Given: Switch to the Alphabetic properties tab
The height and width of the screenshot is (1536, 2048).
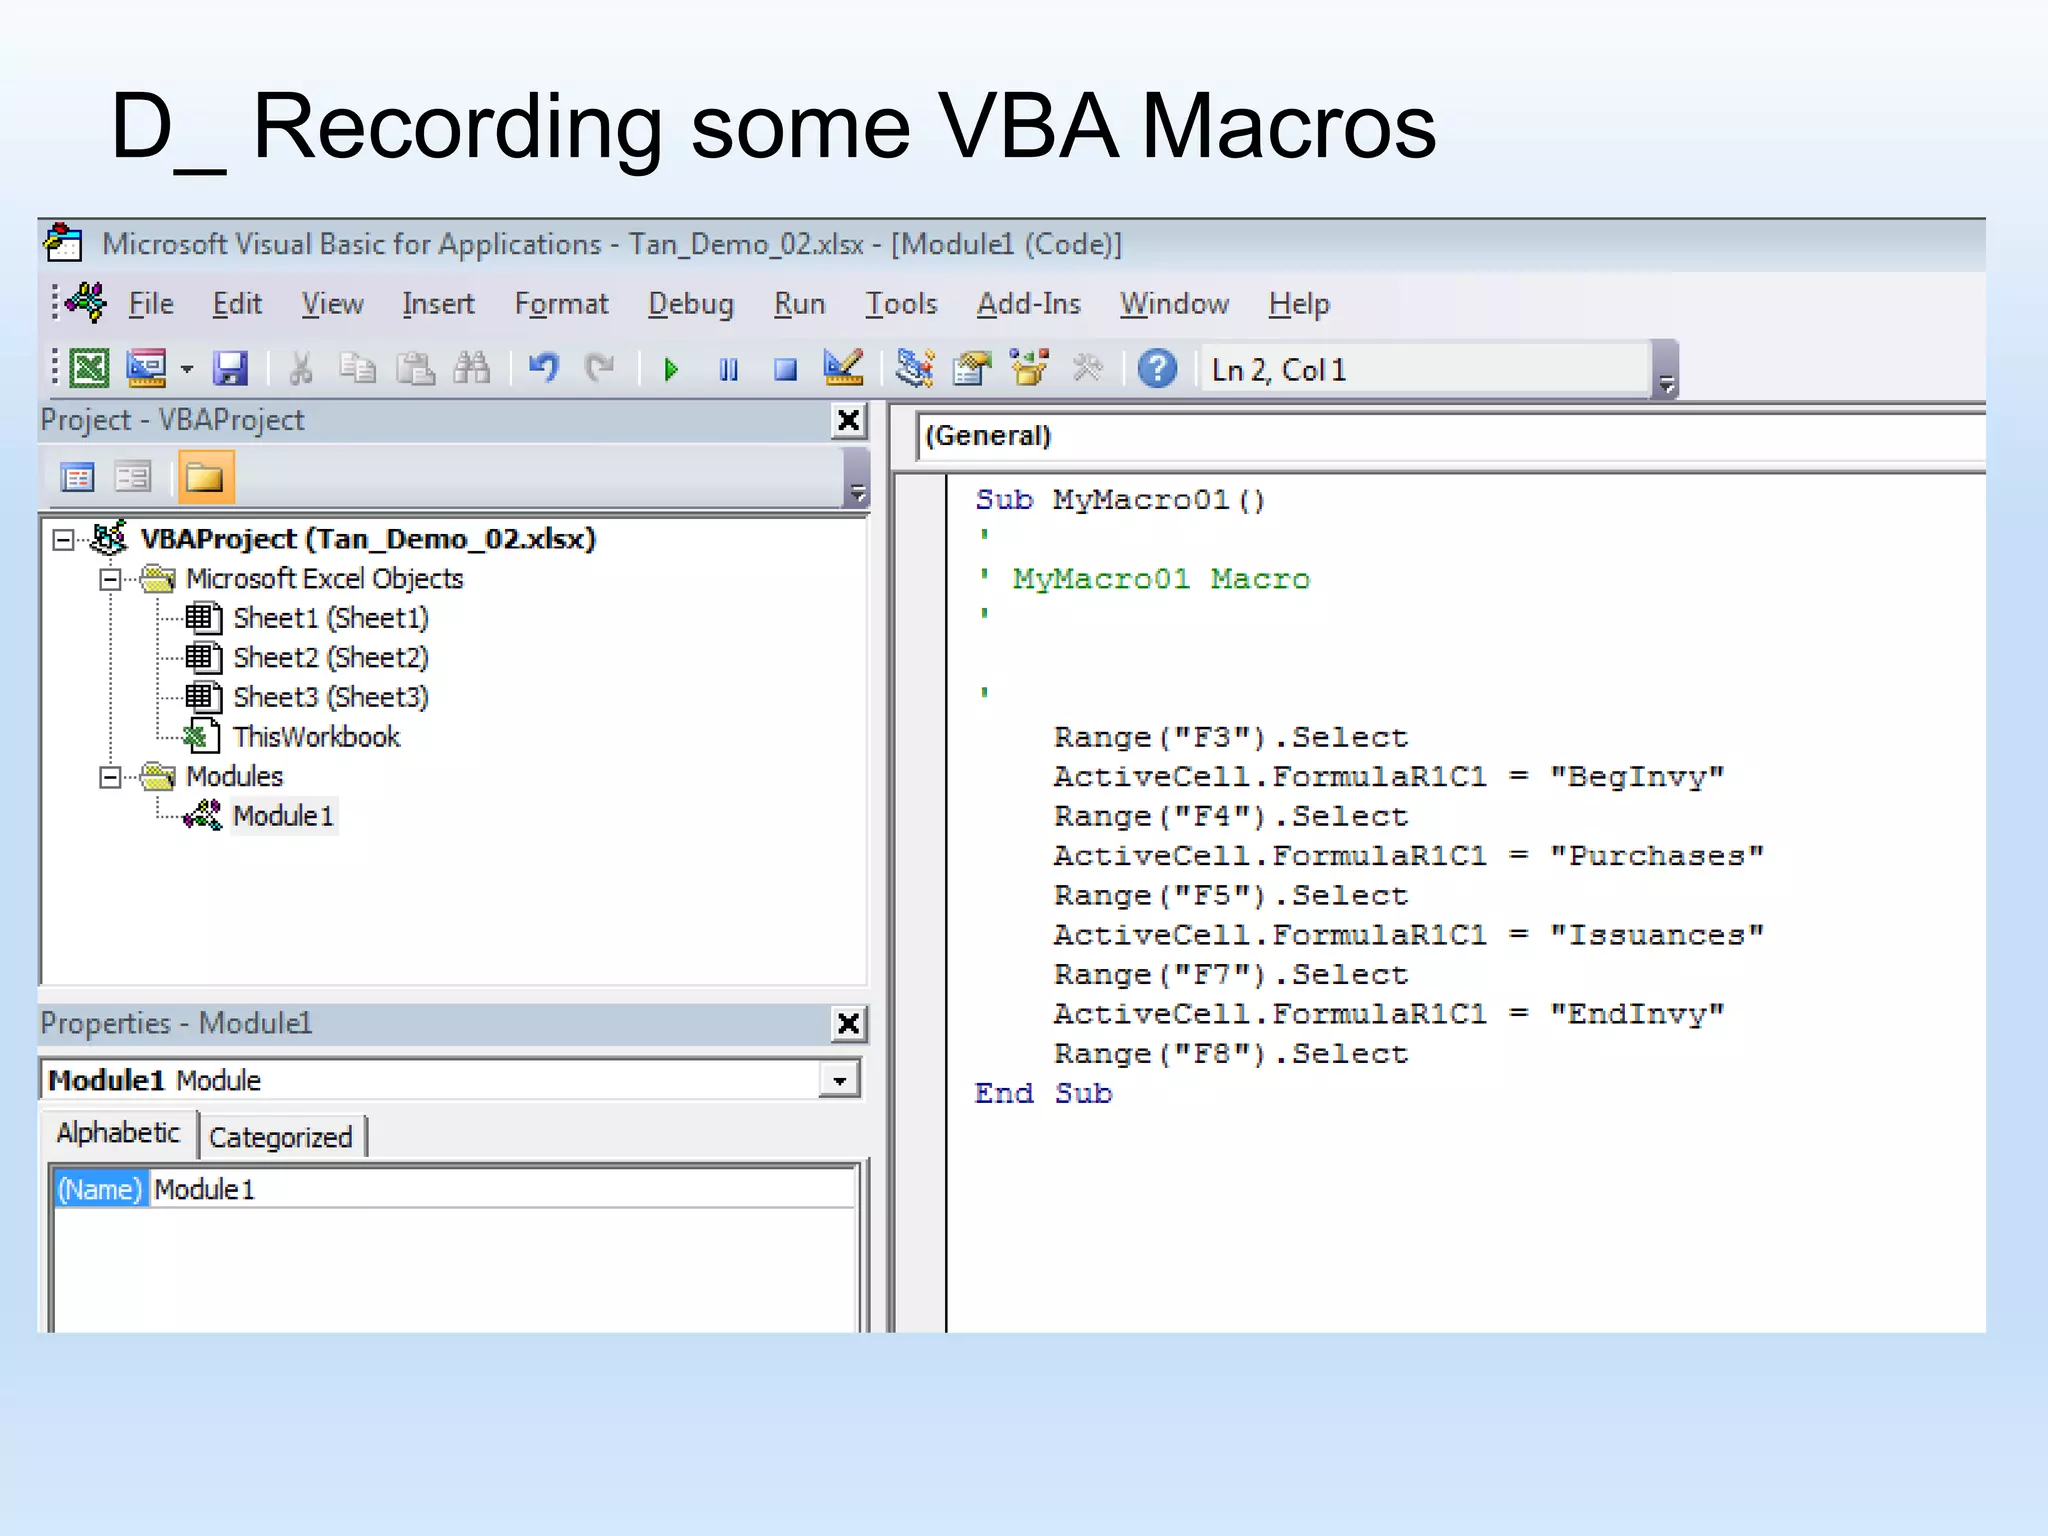Looking at the screenshot, I should (119, 1133).
